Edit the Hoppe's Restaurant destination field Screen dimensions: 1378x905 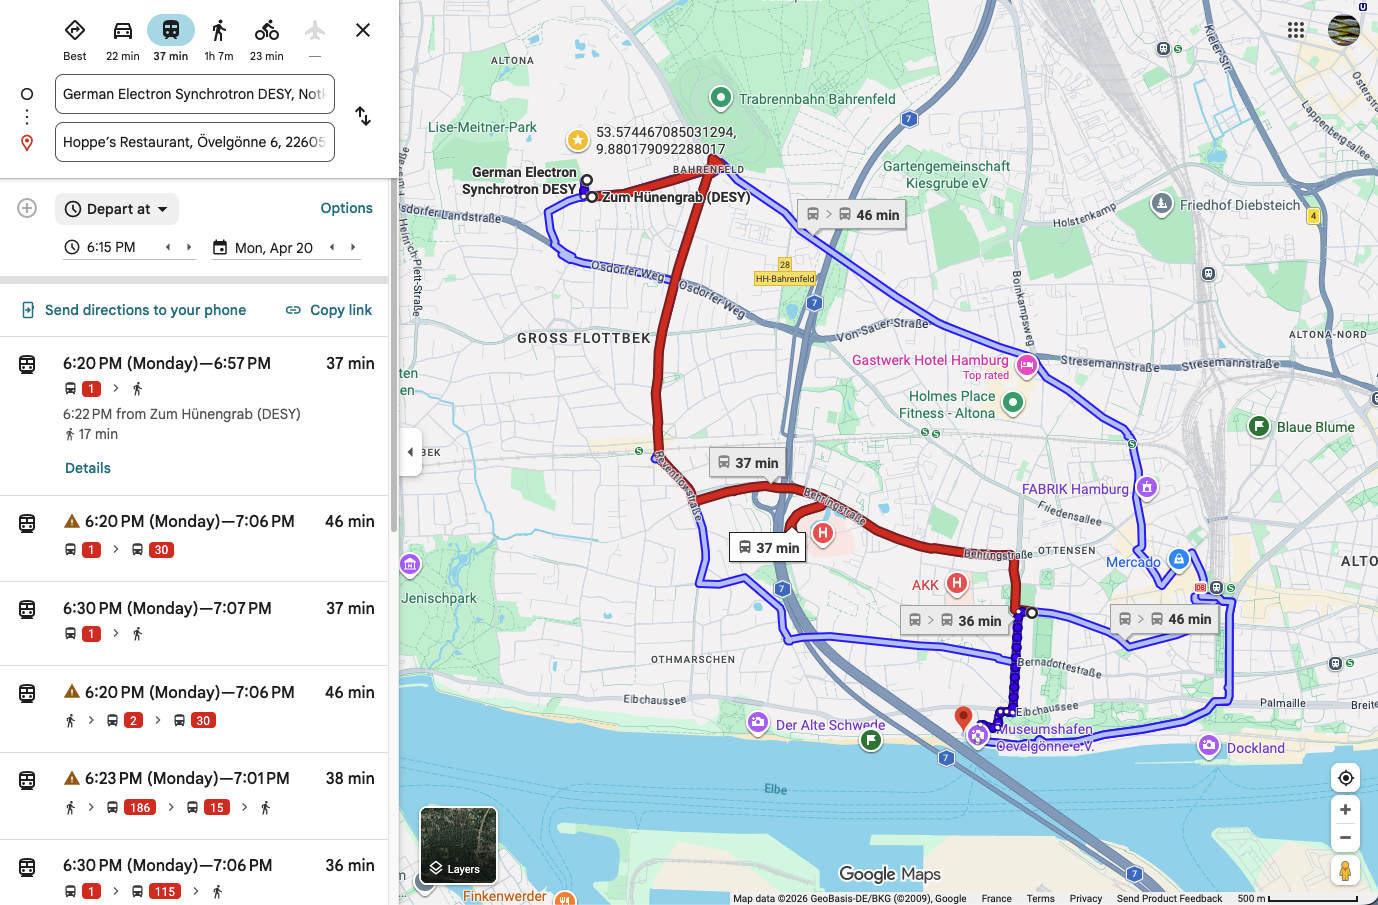click(x=194, y=142)
